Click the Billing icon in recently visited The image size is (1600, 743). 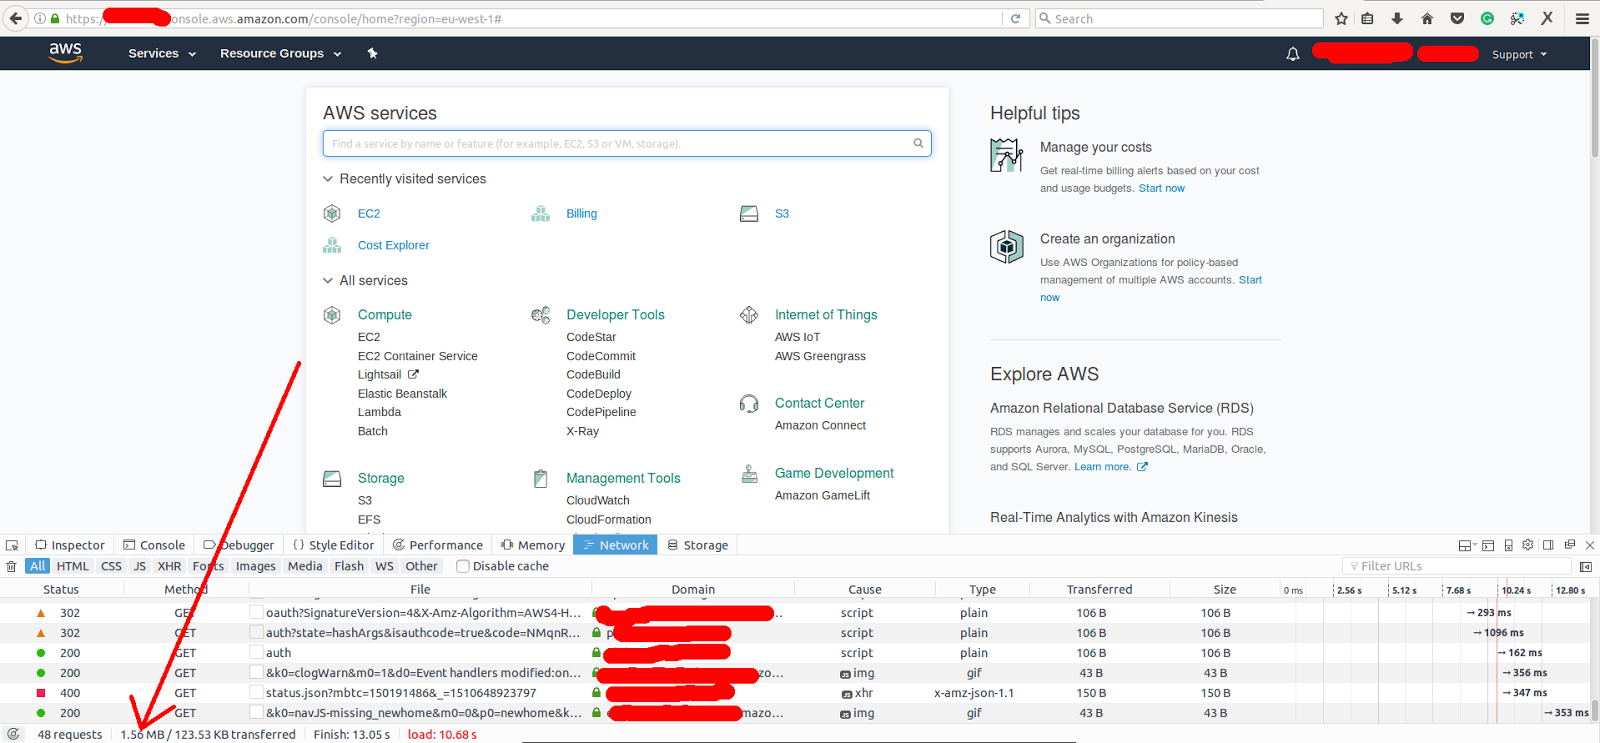540,213
